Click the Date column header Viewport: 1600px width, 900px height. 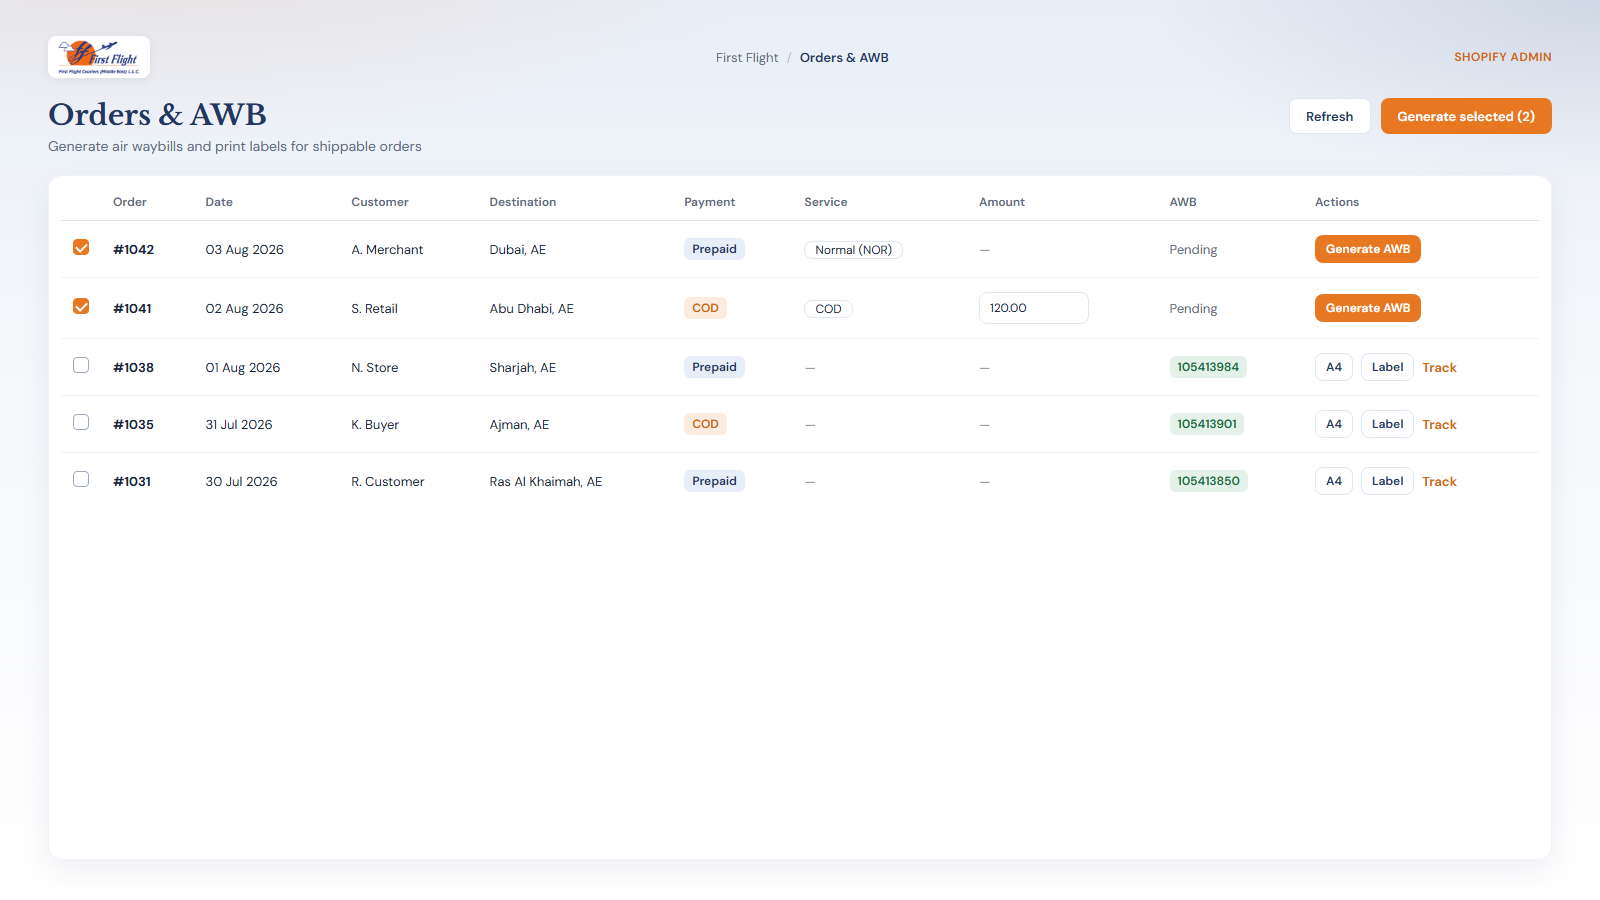pos(219,202)
